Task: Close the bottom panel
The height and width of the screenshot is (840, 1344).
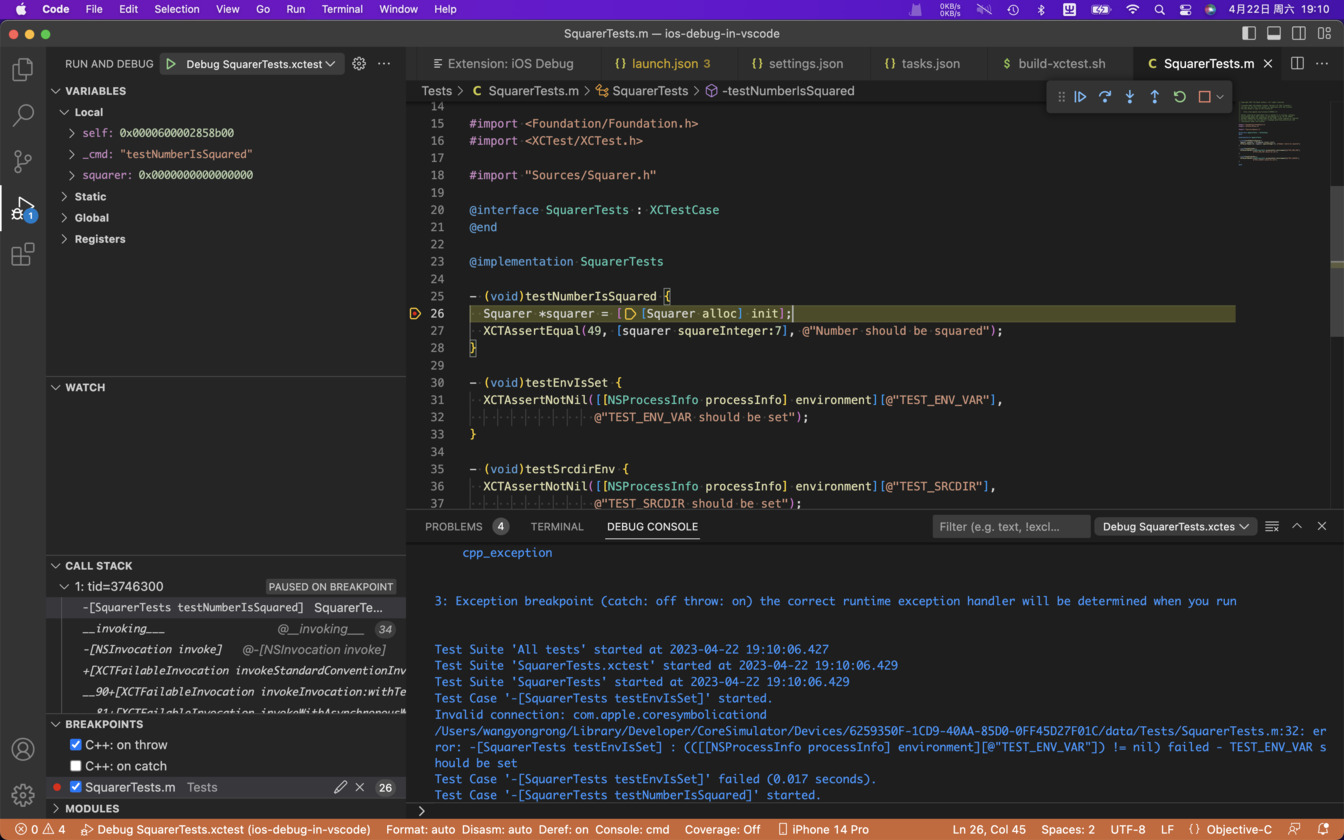Action: (1322, 526)
